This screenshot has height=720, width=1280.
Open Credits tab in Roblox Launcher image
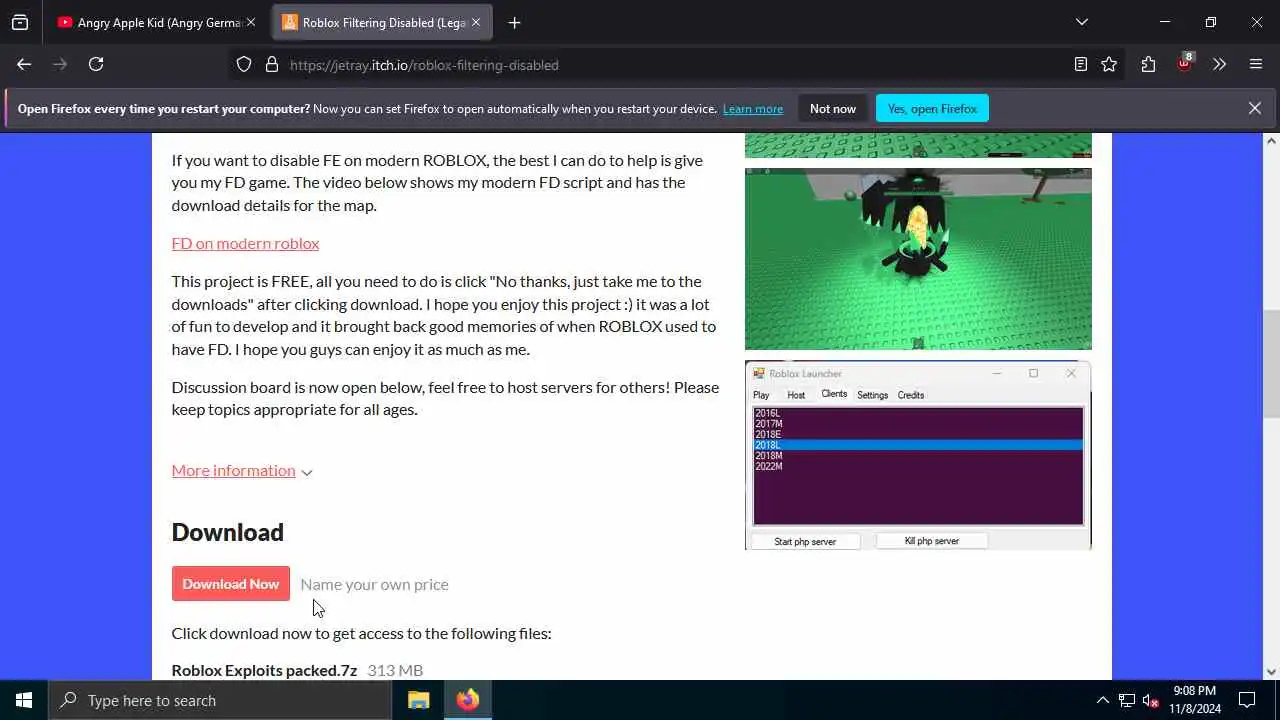click(x=911, y=395)
